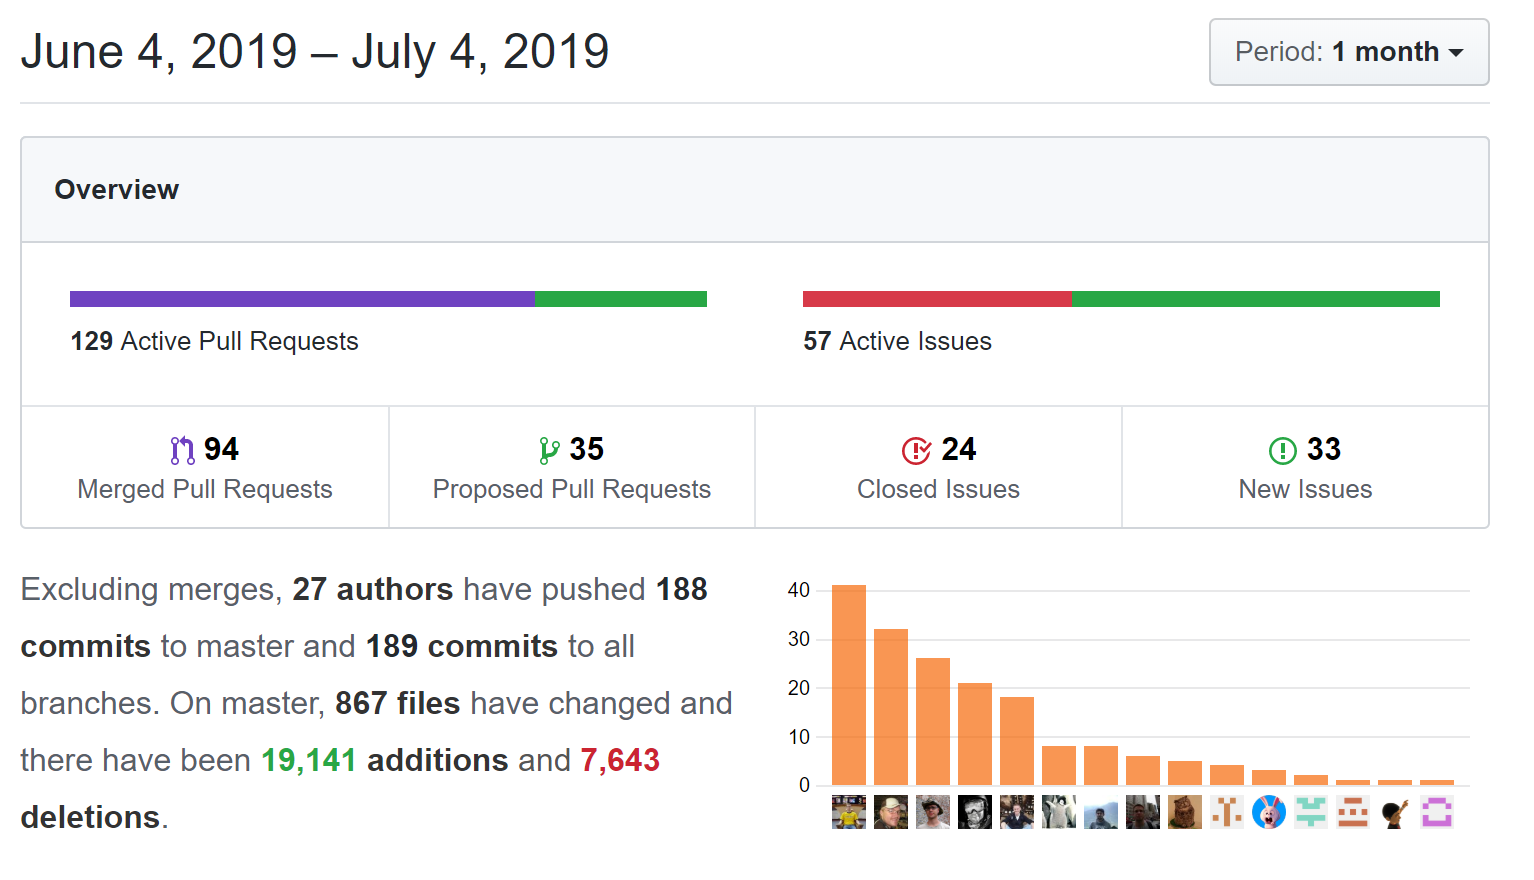This screenshot has width=1534, height=880.
Task: Click the orange identicon avatar under the chart
Action: (x=1227, y=812)
